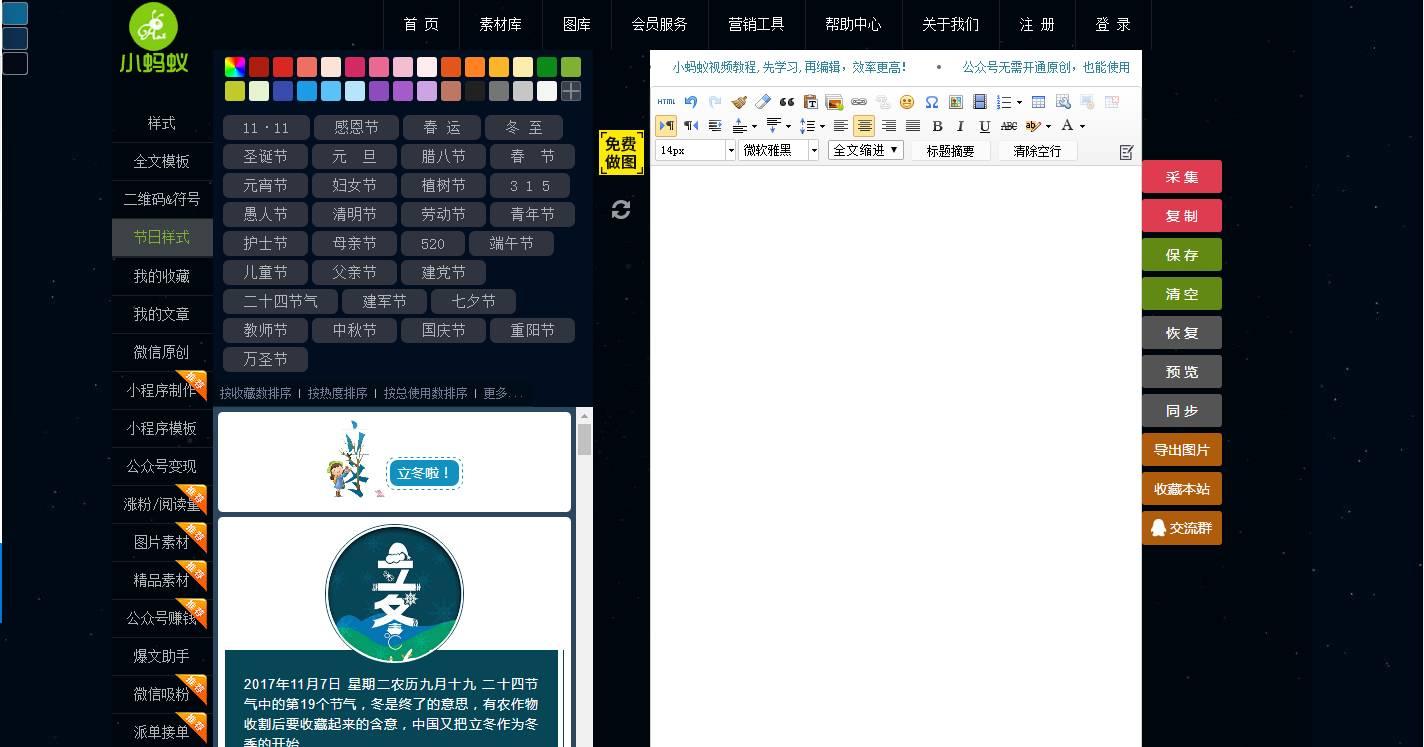Click the insert table icon
The image size is (1424, 747).
[1038, 102]
